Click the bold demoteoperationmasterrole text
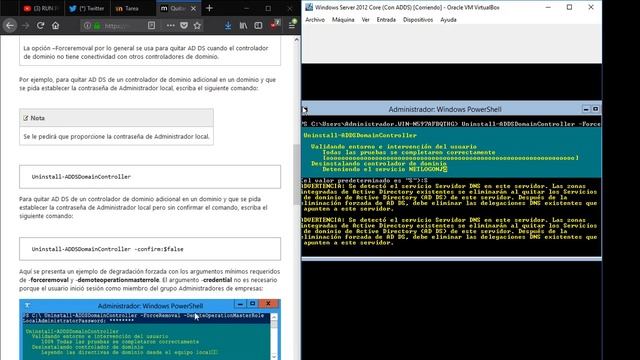Image resolution: width=640 pixels, height=360 pixels. coord(118,280)
